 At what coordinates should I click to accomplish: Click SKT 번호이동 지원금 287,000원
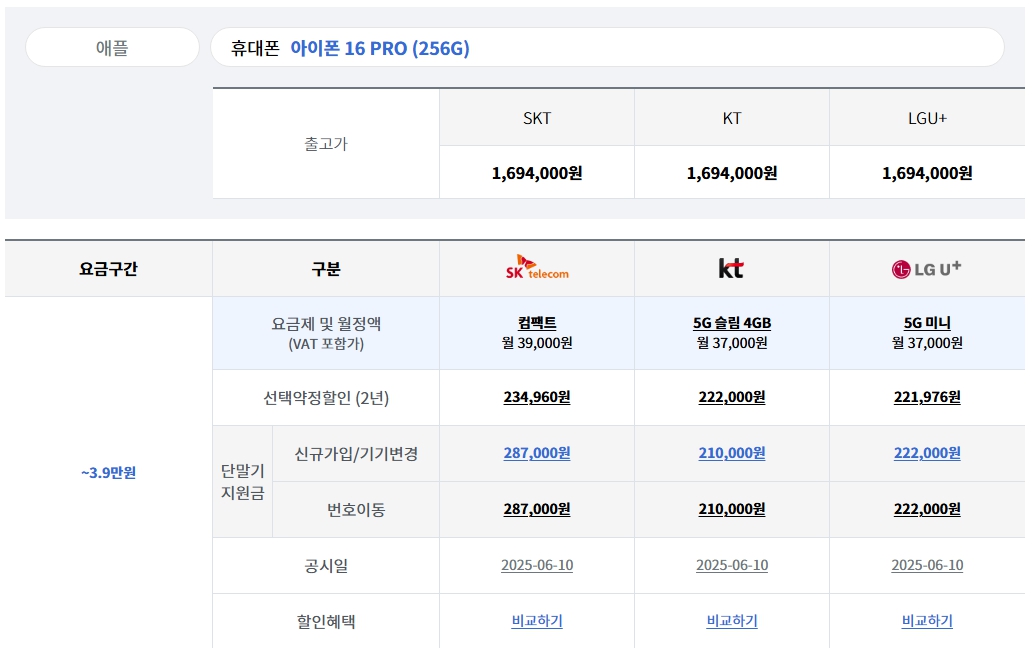[537, 510]
